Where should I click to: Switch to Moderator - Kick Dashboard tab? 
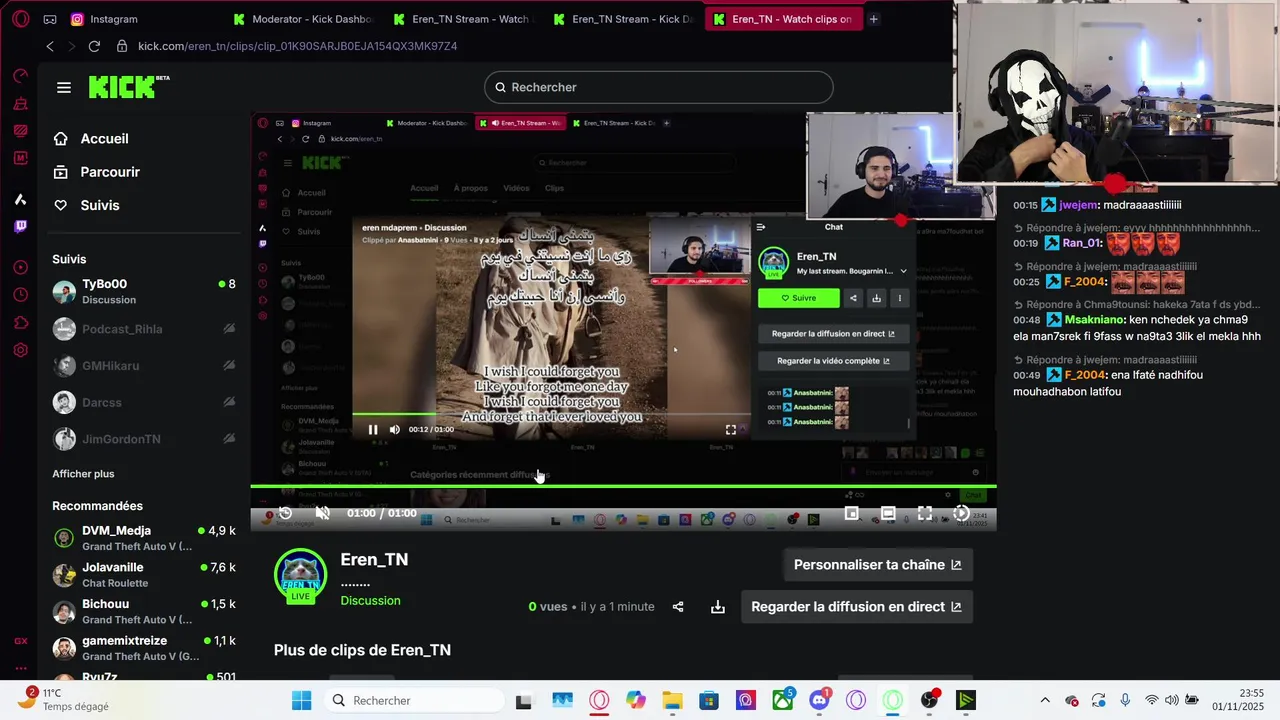[x=304, y=19]
